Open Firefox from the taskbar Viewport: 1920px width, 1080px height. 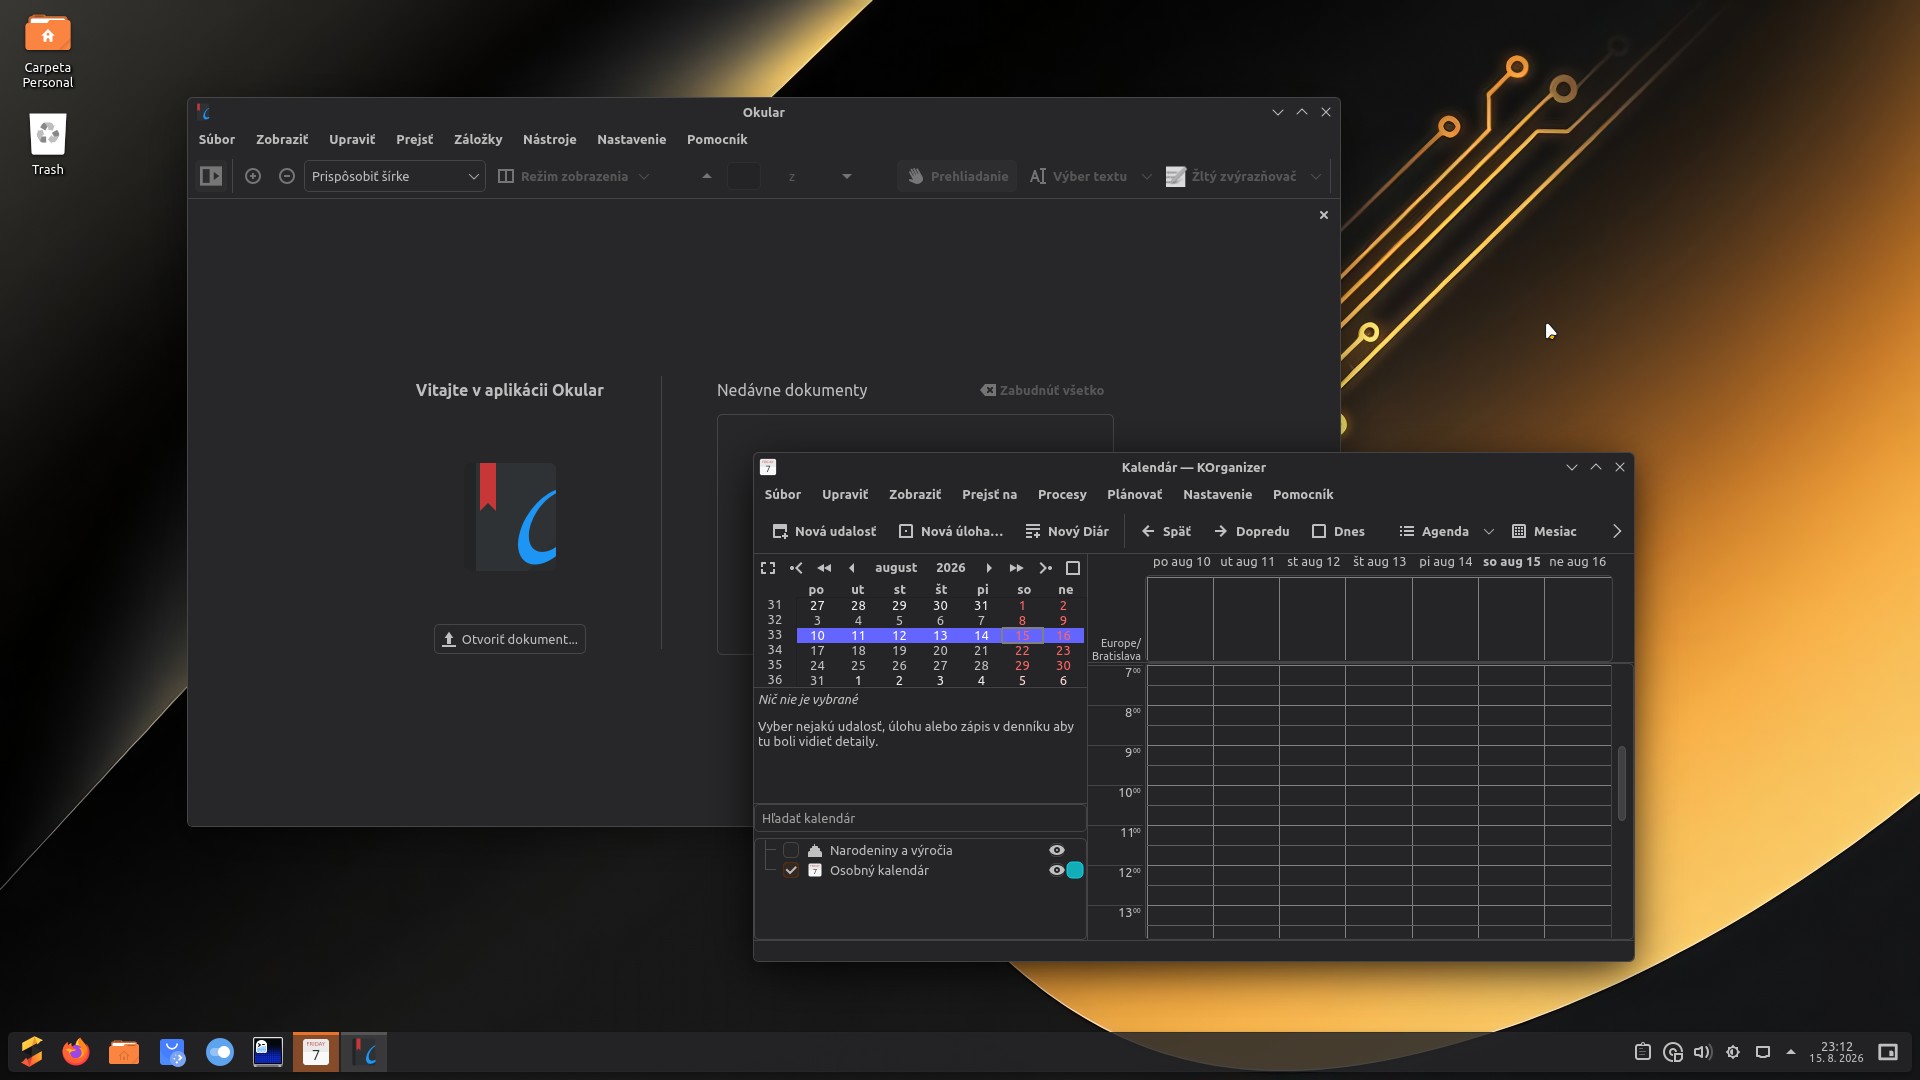(76, 1052)
